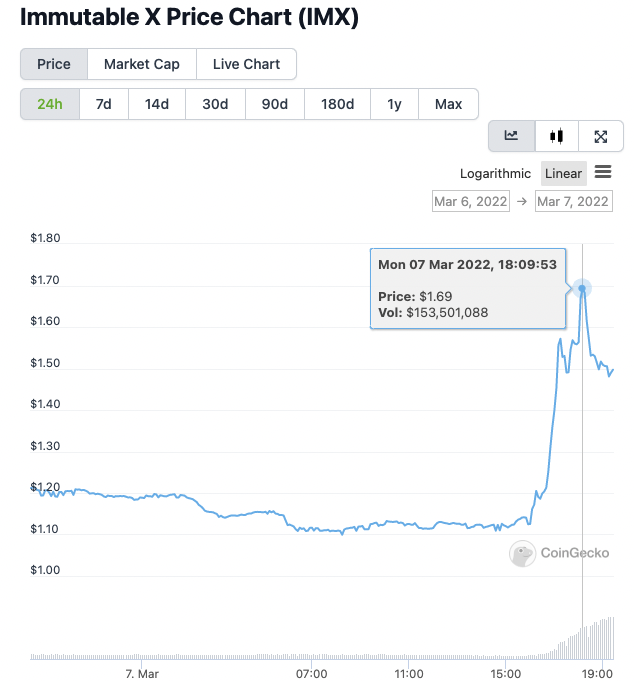The width and height of the screenshot is (634, 681).
Task: Switch to the 180d range
Action: pos(337,104)
